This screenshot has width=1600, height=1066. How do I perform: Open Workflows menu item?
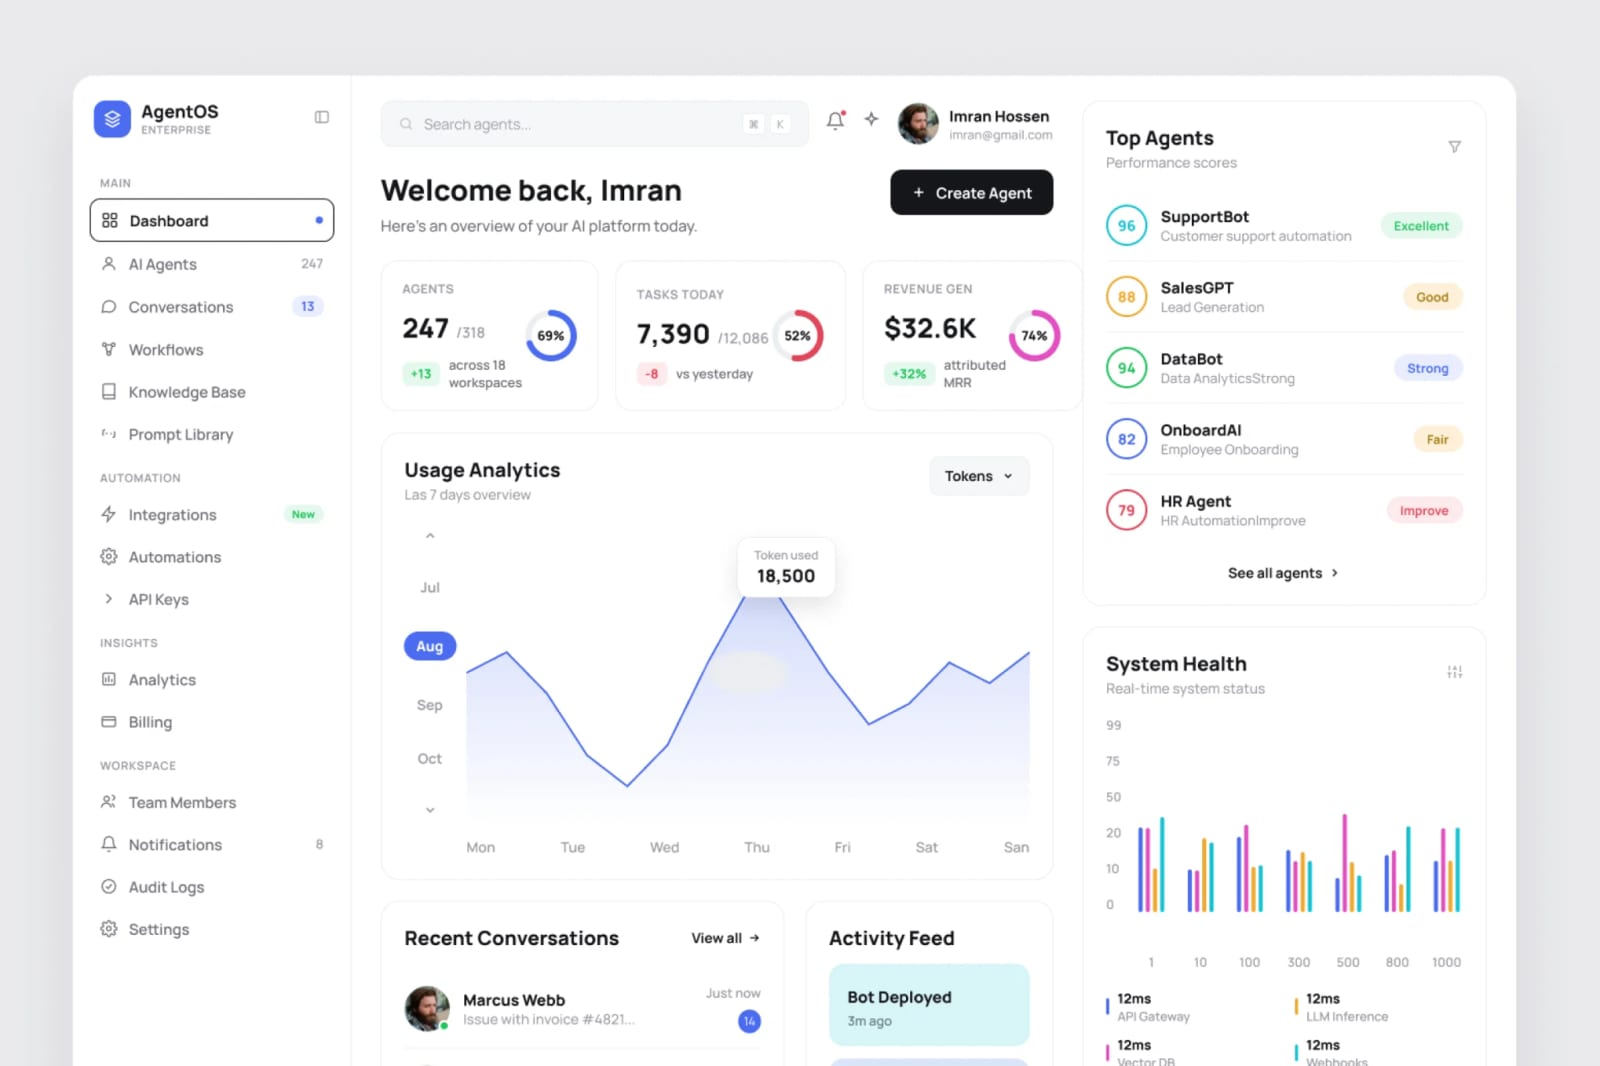pos(212,349)
